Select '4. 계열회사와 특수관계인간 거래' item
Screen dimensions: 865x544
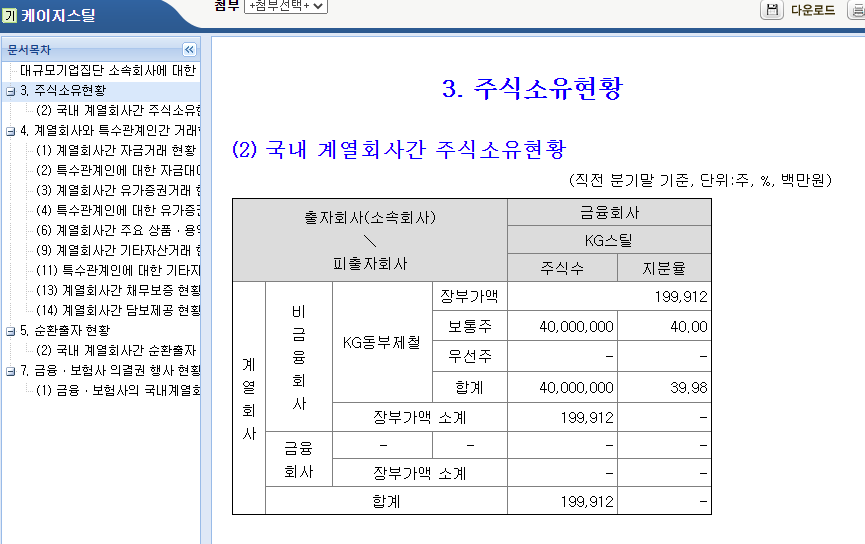pyautogui.click(x=110, y=131)
